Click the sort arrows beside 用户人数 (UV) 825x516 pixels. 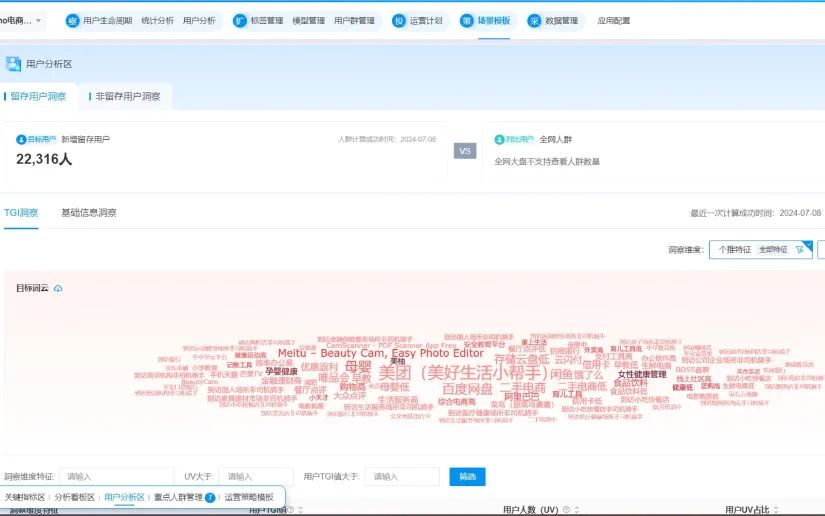click(x=577, y=509)
